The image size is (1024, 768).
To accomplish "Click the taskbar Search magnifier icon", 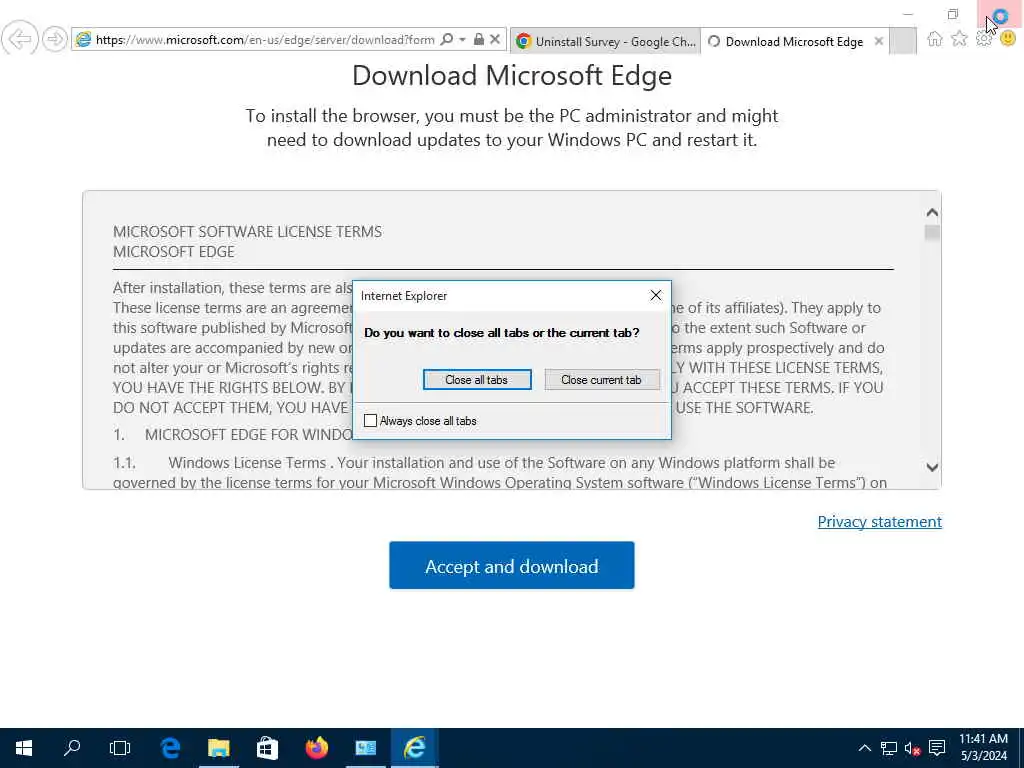I will [72, 748].
